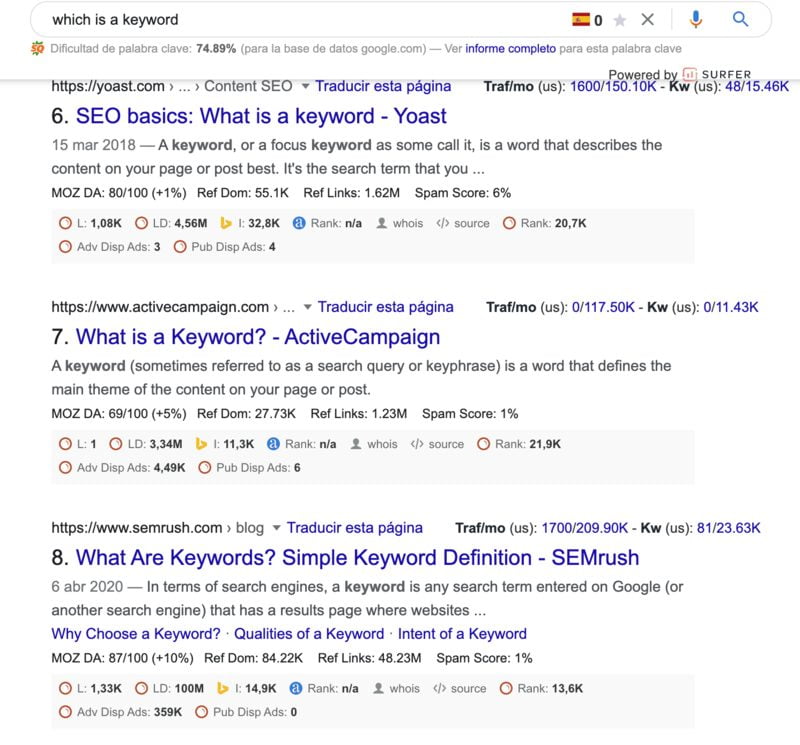The width and height of the screenshot is (800, 745).
Task: Click the Semrush icon beside L: 1,08K
Action: point(65,223)
